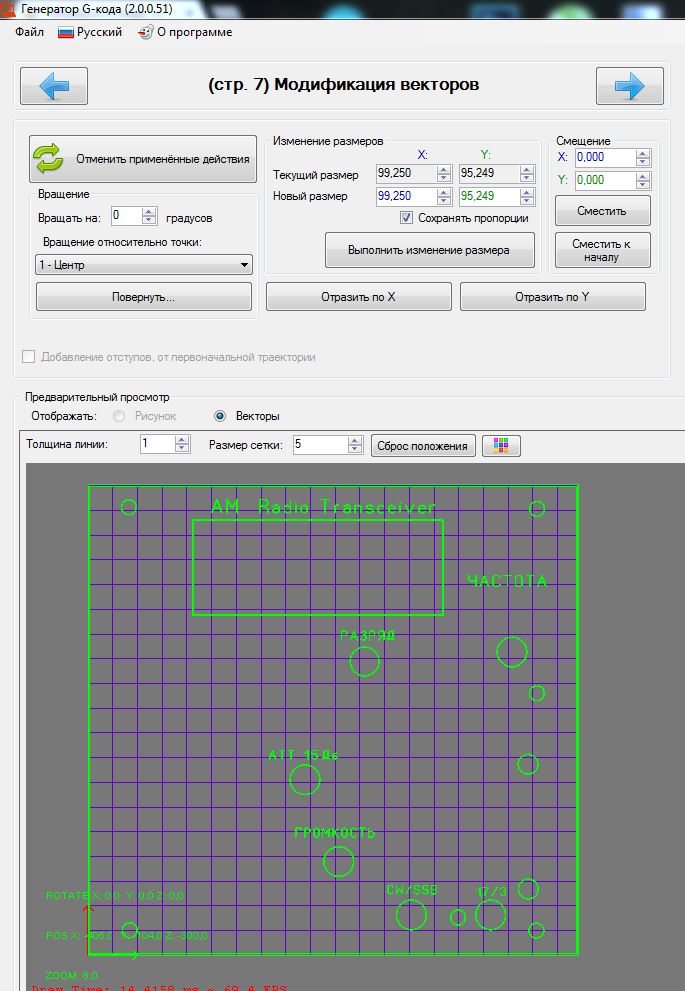This screenshot has width=685, height=991.
Task: Click the Отразить по Y button
Action: pyautogui.click(x=552, y=296)
